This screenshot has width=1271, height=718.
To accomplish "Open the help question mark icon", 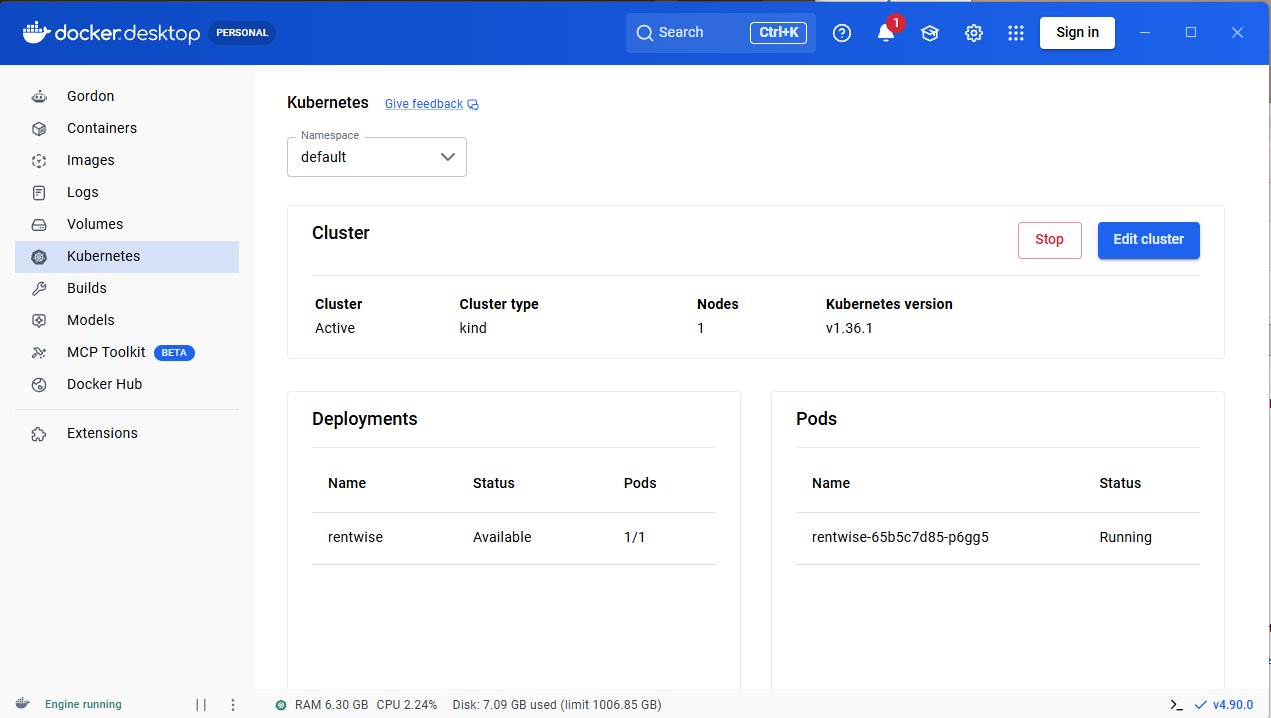I will 842,33.
